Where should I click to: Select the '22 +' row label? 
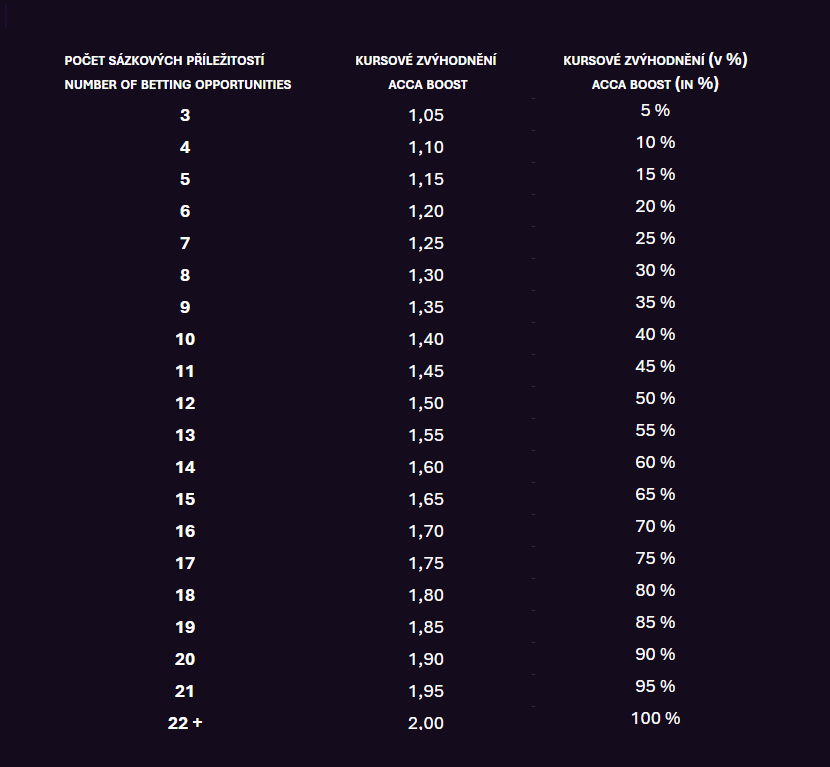coord(185,723)
